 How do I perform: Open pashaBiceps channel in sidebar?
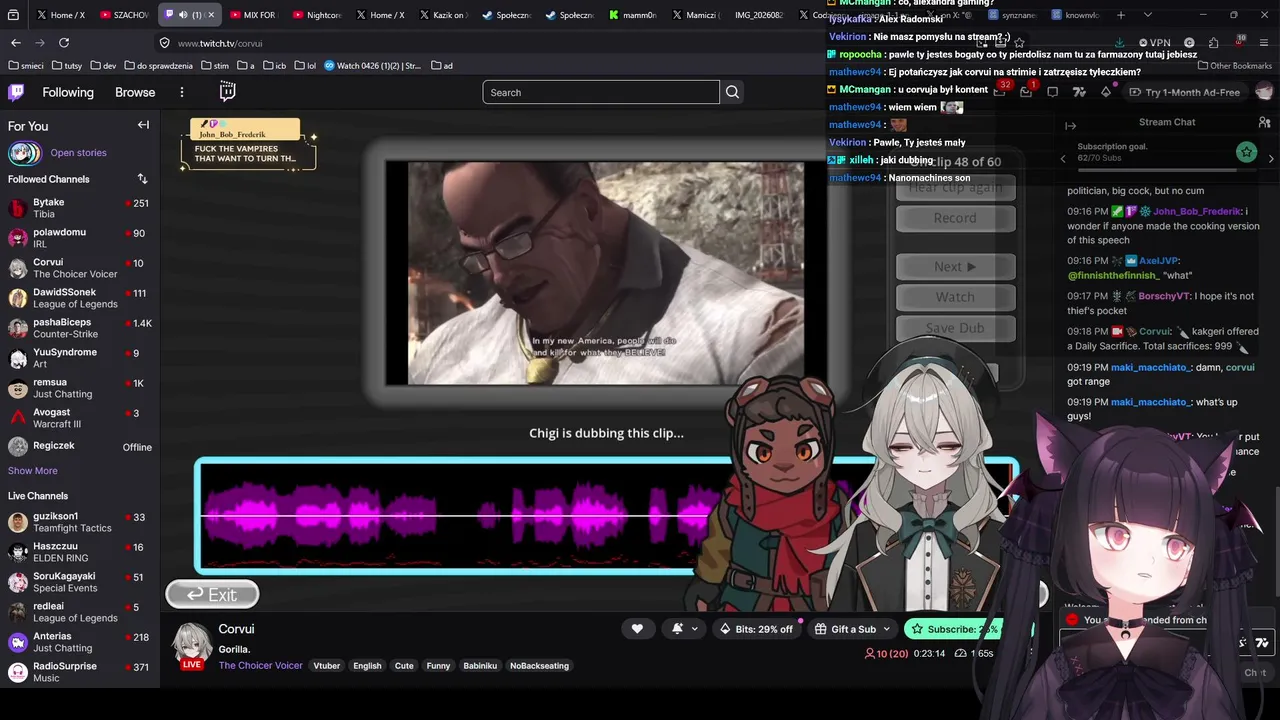click(x=80, y=328)
